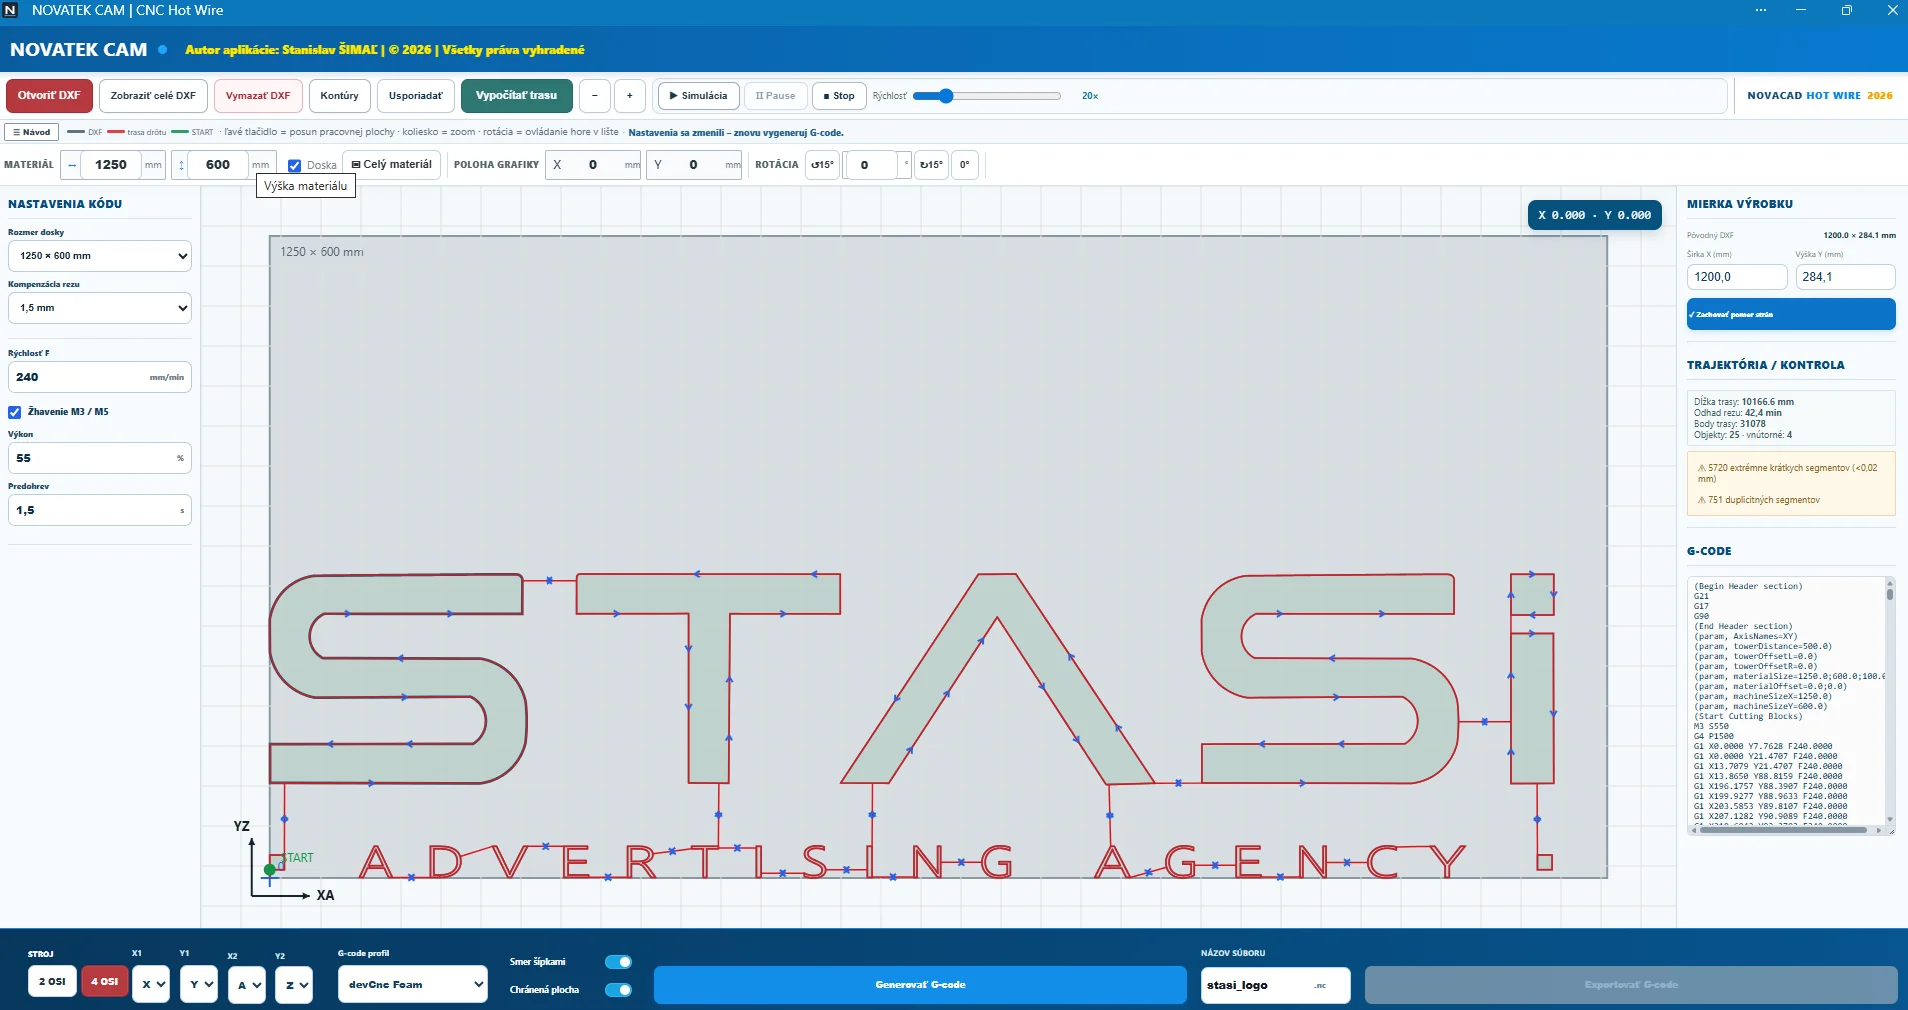The height and width of the screenshot is (1010, 1908).
Task: Click the Usporiadať button
Action: pos(416,96)
